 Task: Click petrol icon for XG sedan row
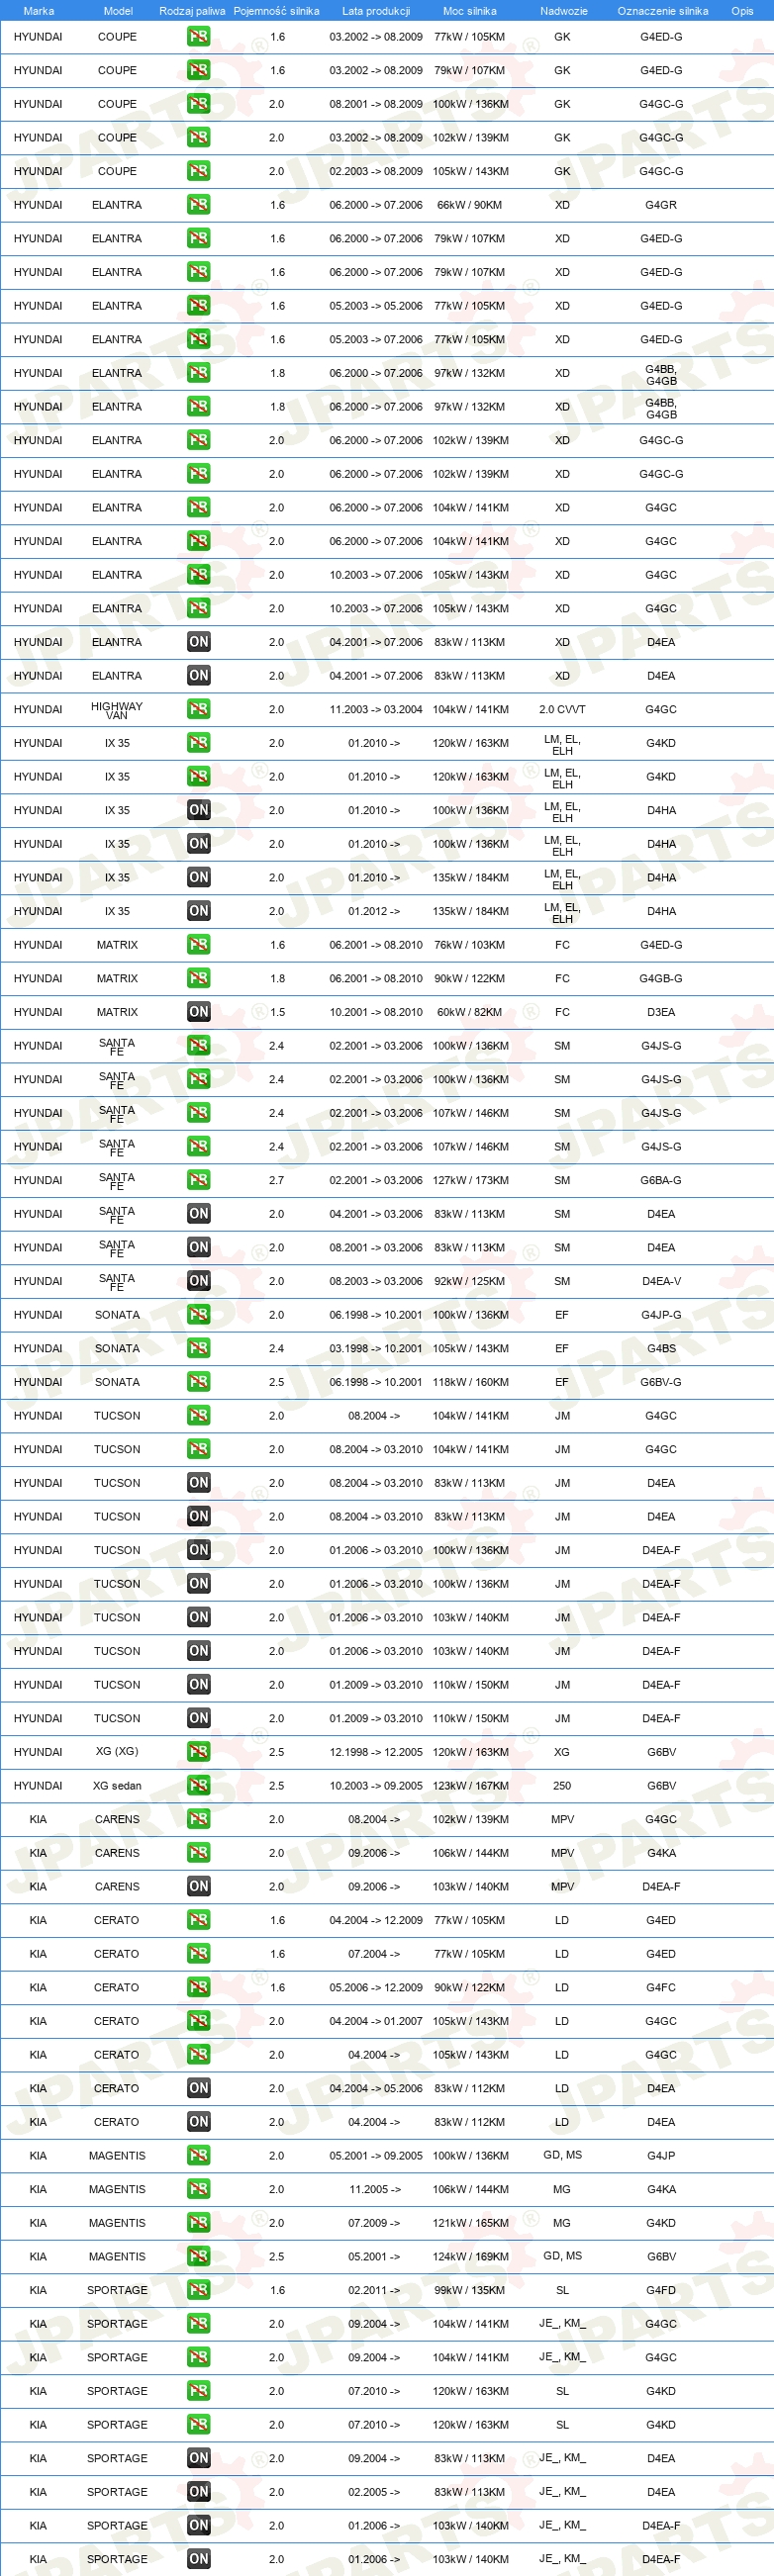[x=198, y=1785]
